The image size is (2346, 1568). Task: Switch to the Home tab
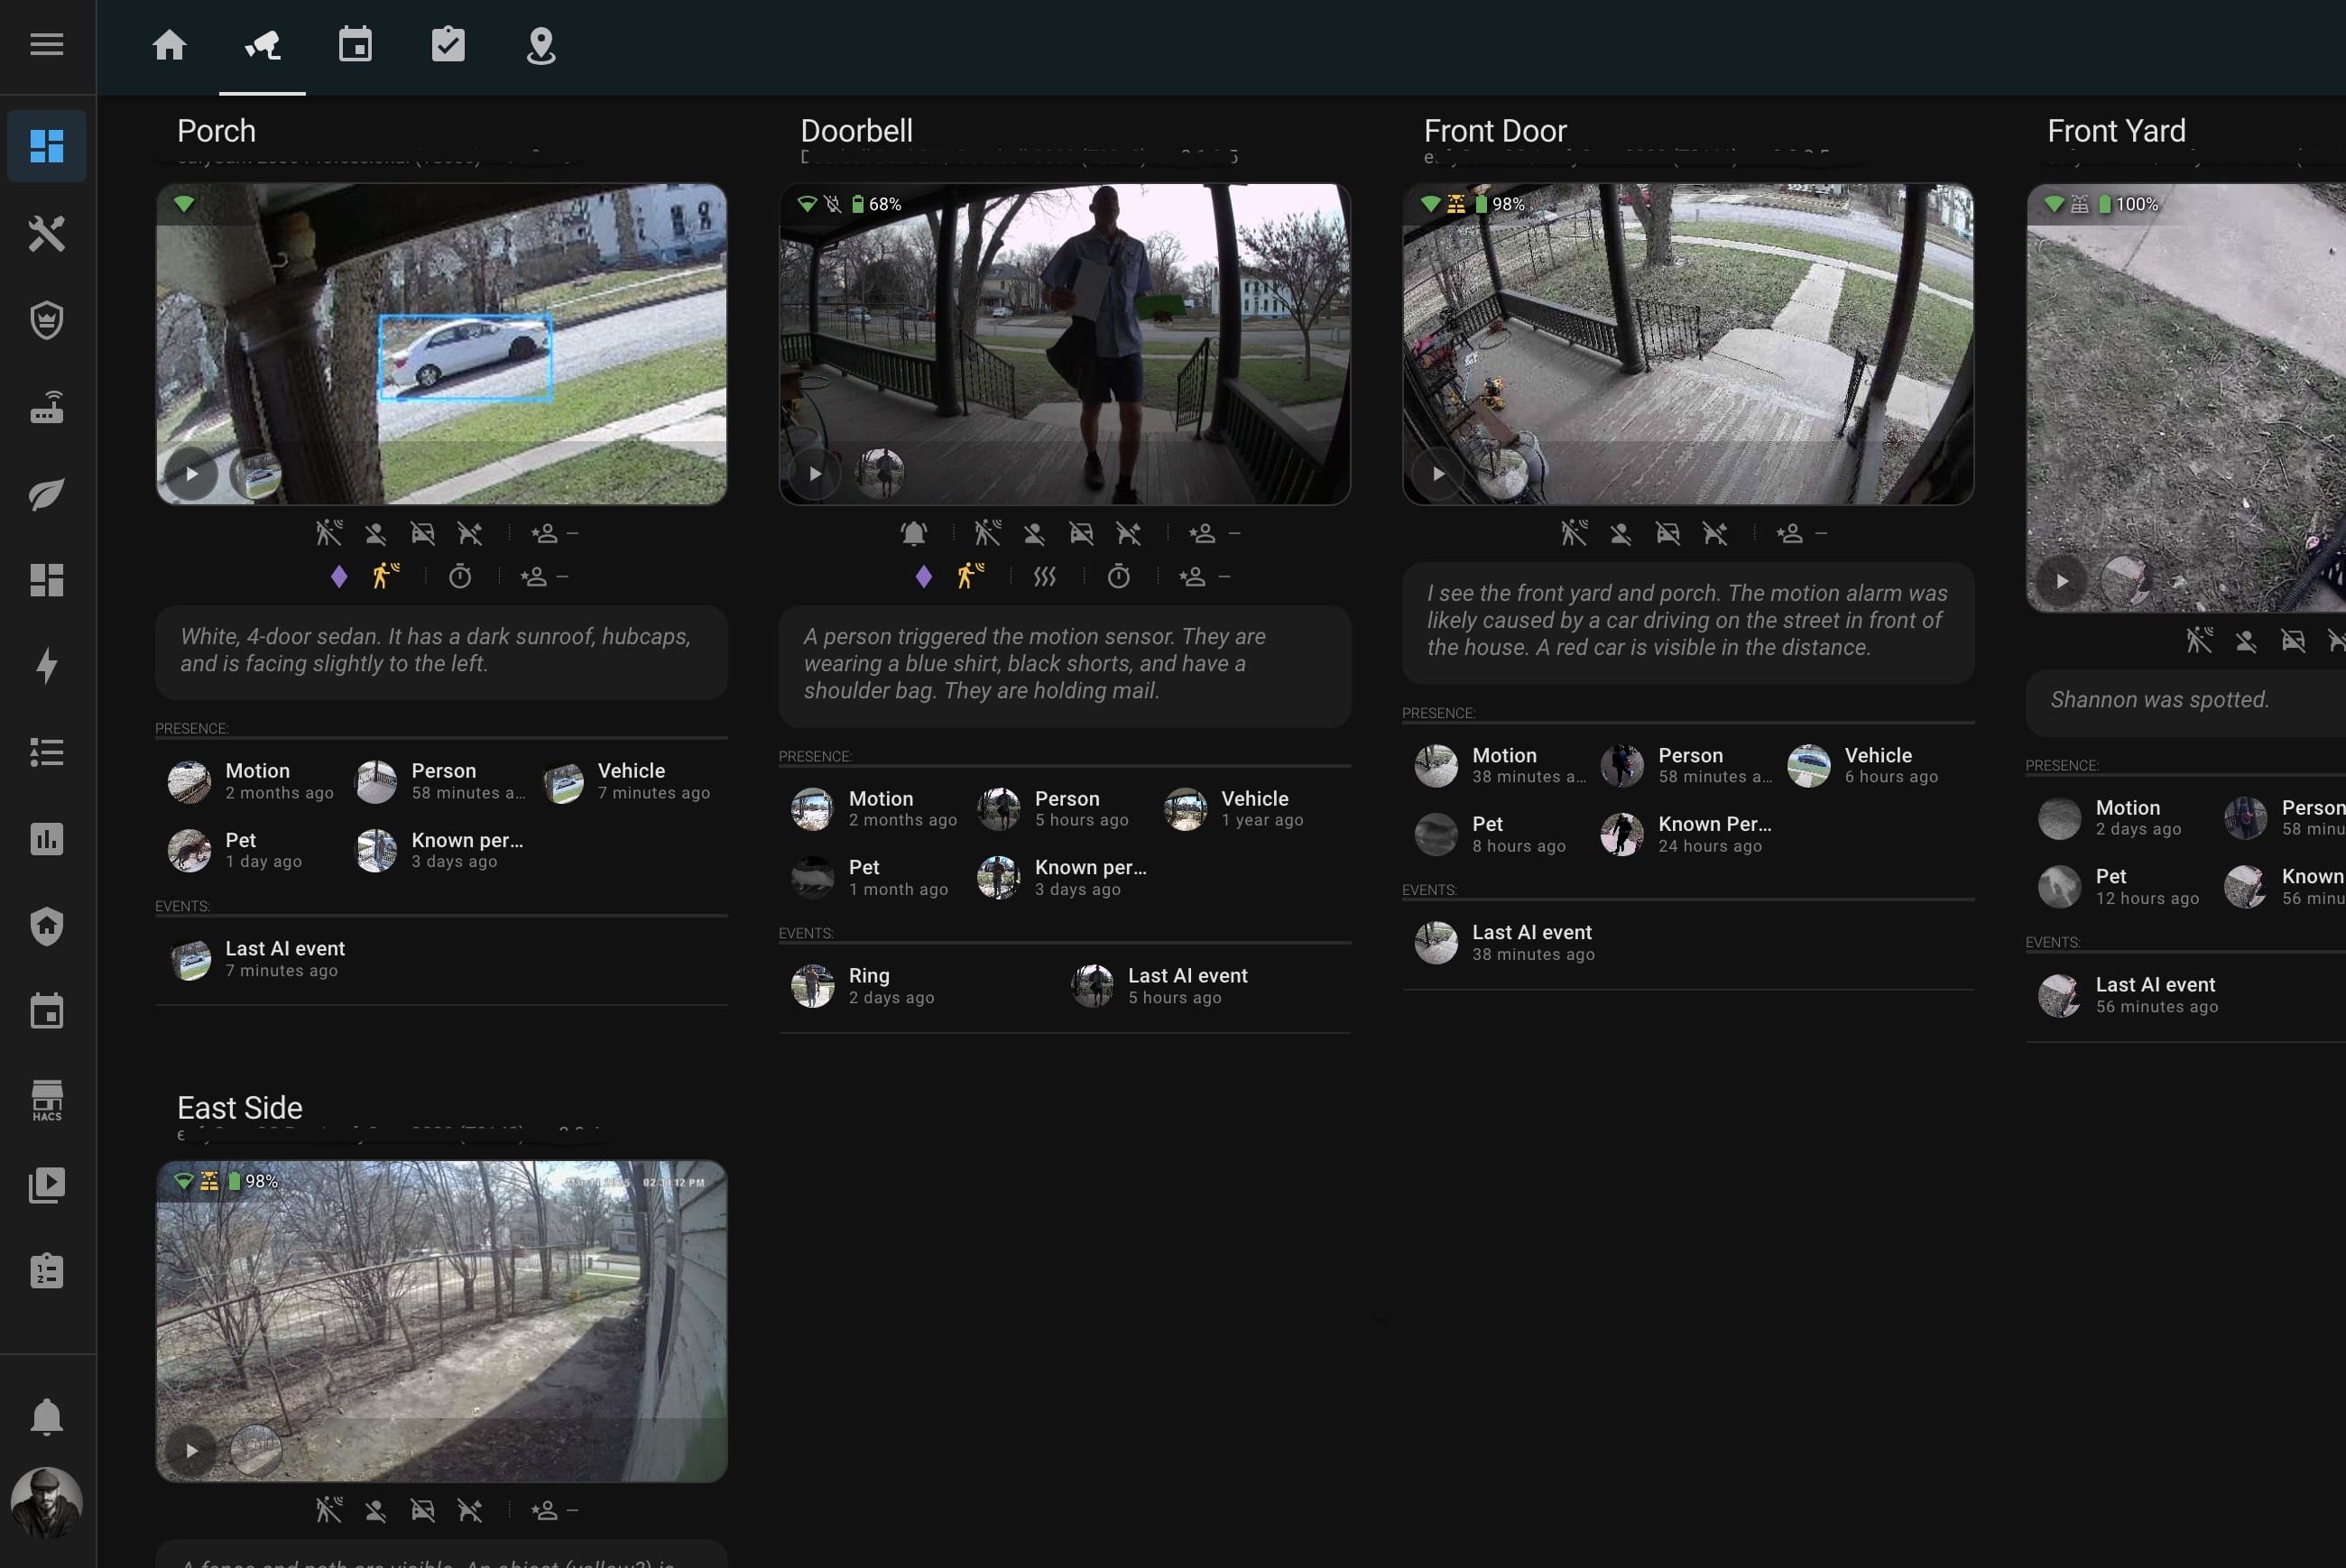point(170,45)
